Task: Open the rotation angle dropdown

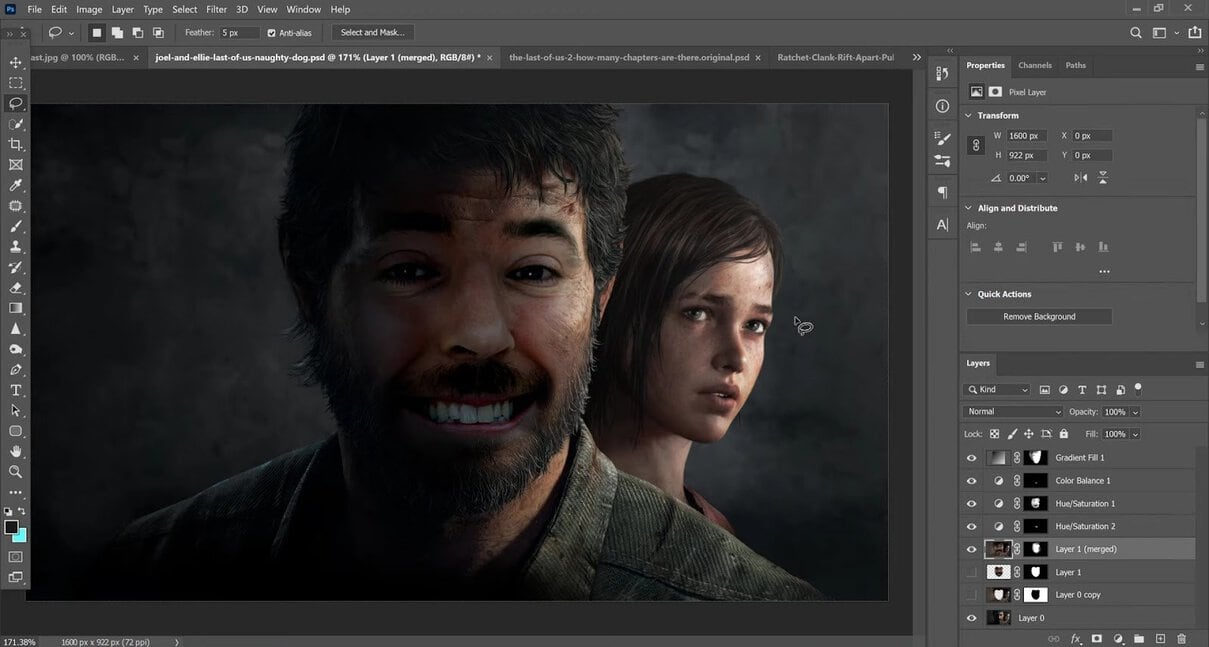Action: (1043, 178)
